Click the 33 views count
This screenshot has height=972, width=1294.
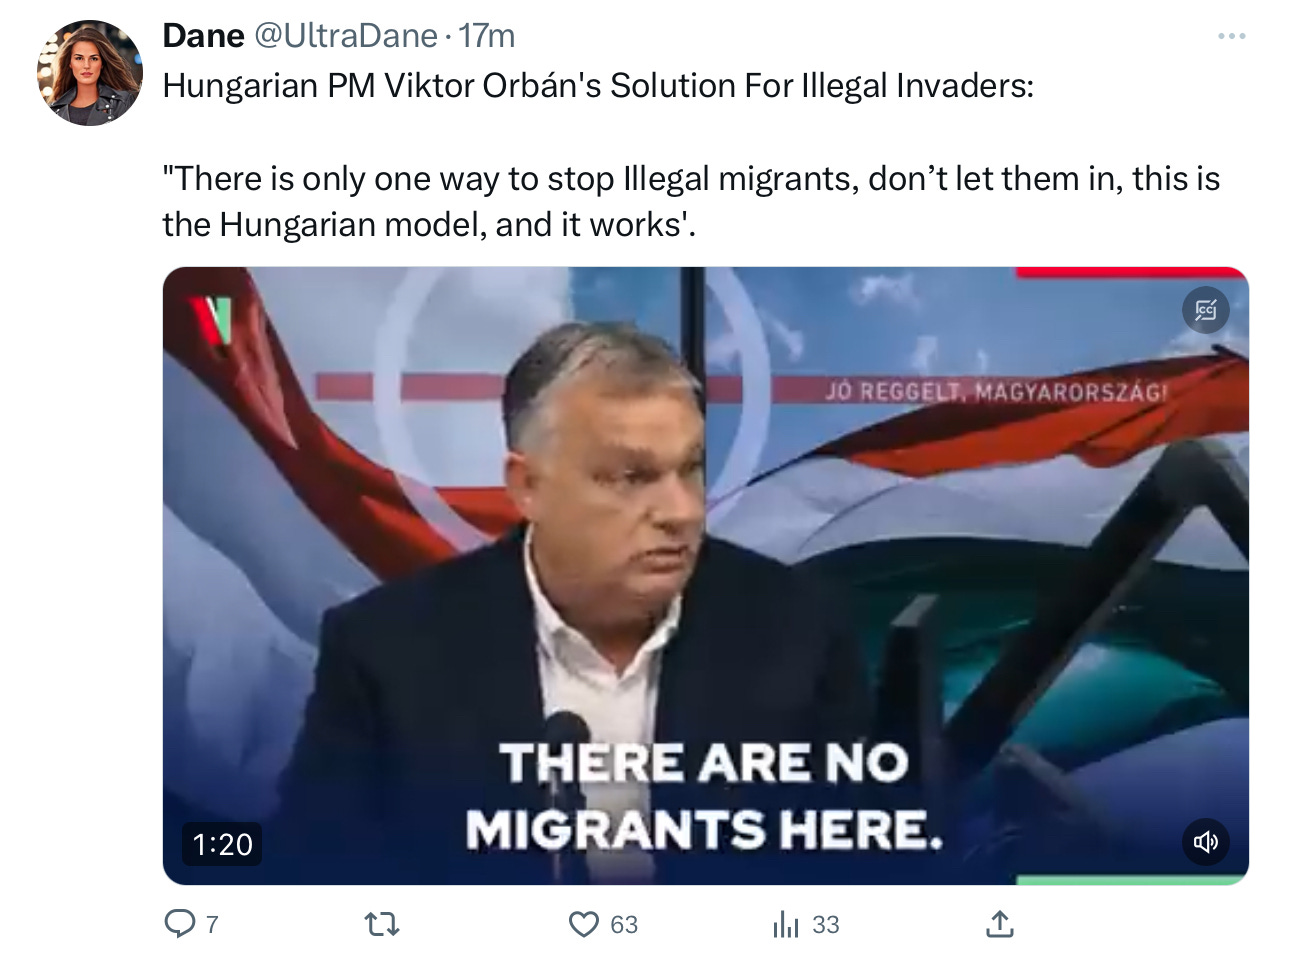click(826, 925)
